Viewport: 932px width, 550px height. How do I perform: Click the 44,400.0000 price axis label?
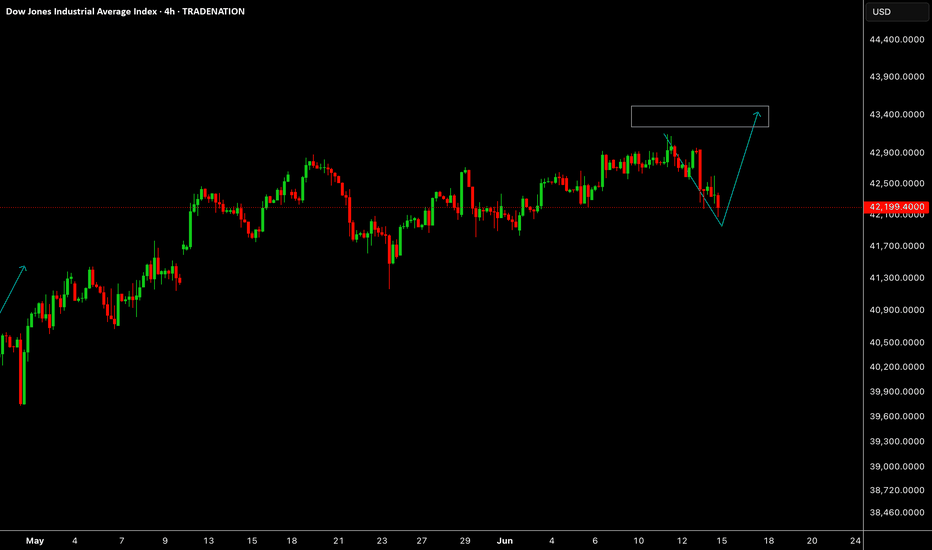[x=896, y=40]
